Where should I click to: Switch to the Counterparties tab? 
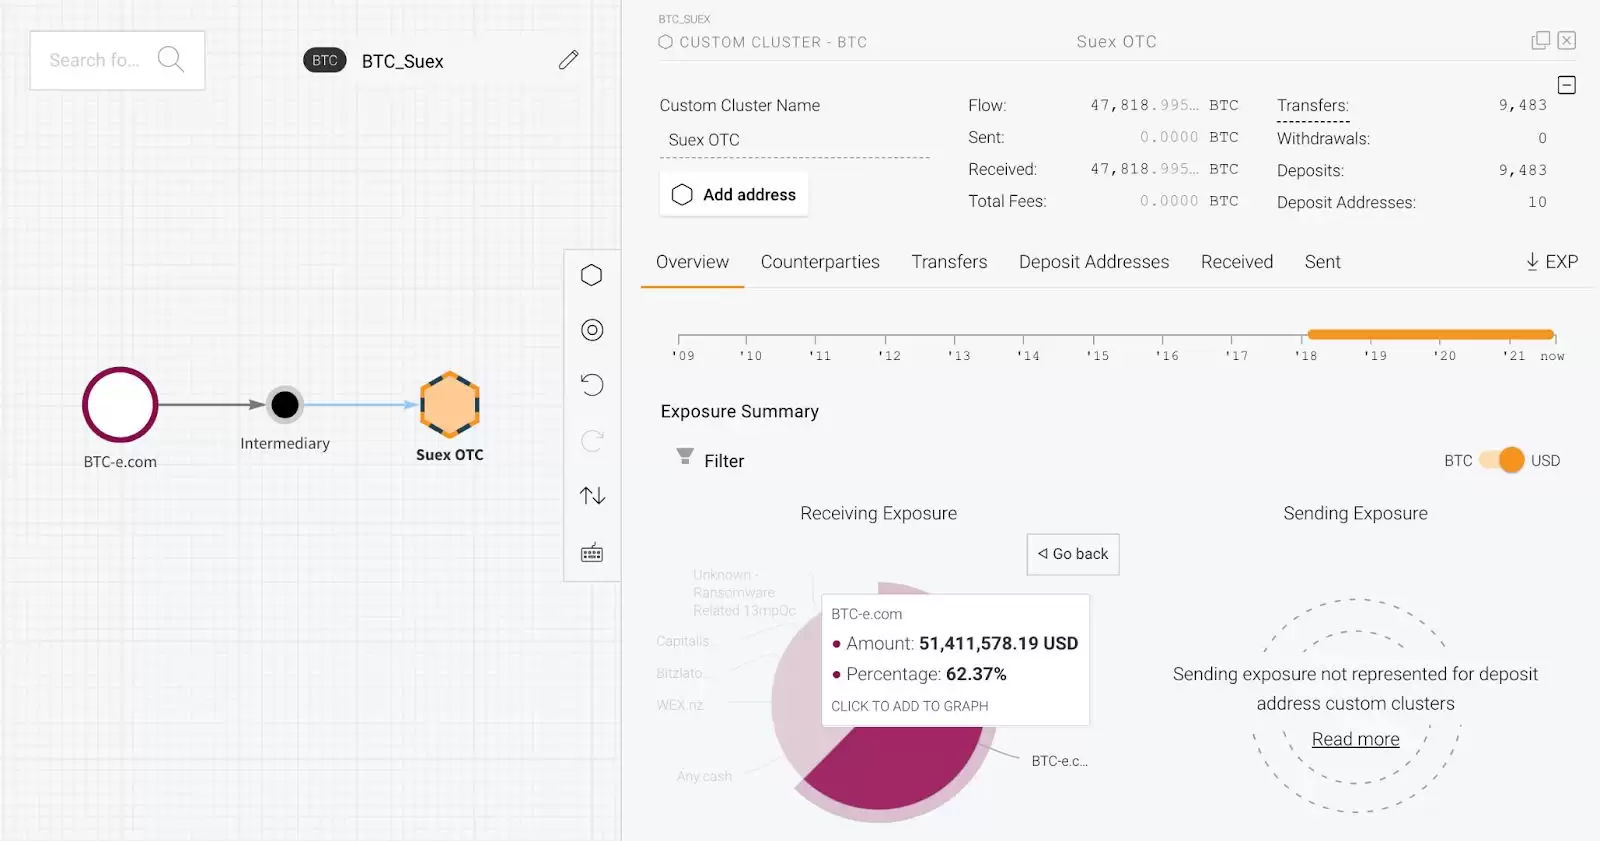[x=820, y=262]
